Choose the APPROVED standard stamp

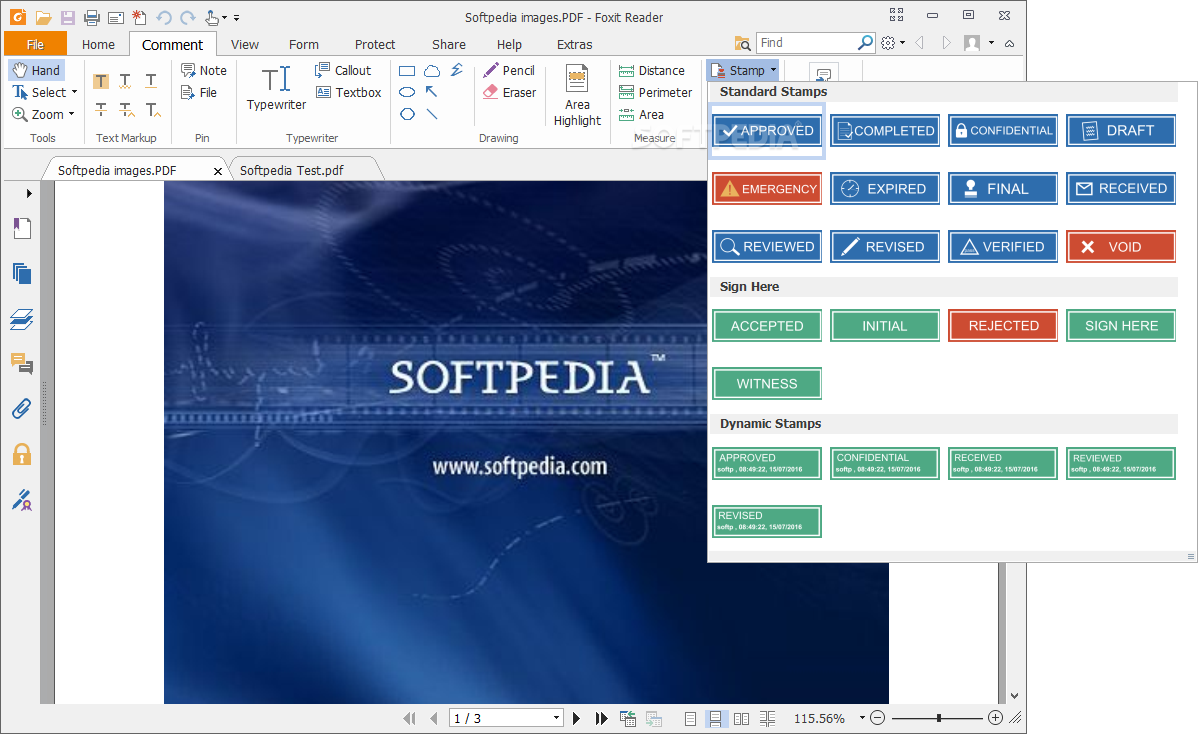[767, 131]
